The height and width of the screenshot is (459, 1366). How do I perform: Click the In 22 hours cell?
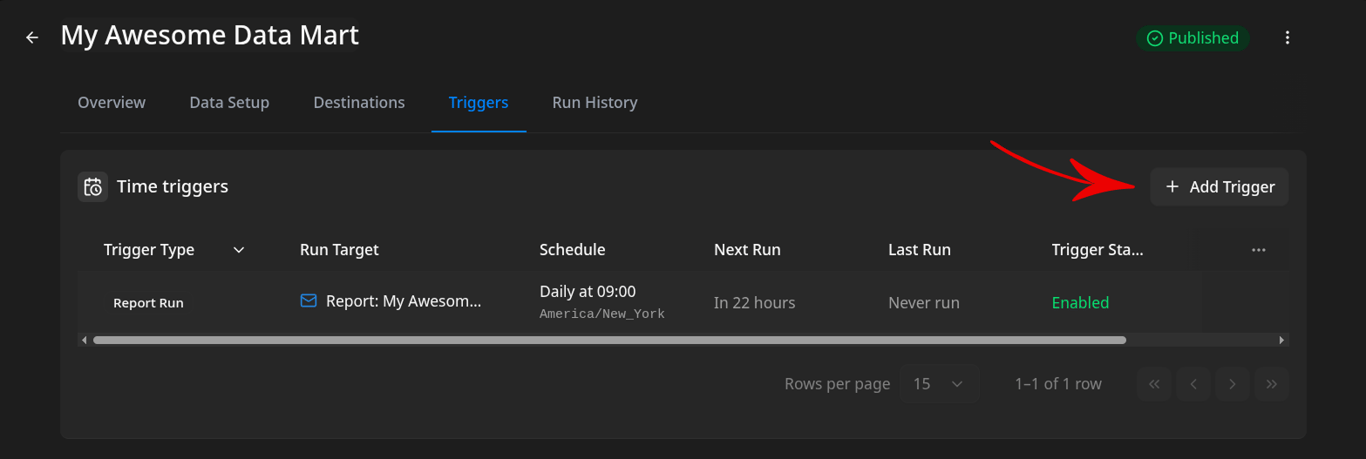pos(754,302)
